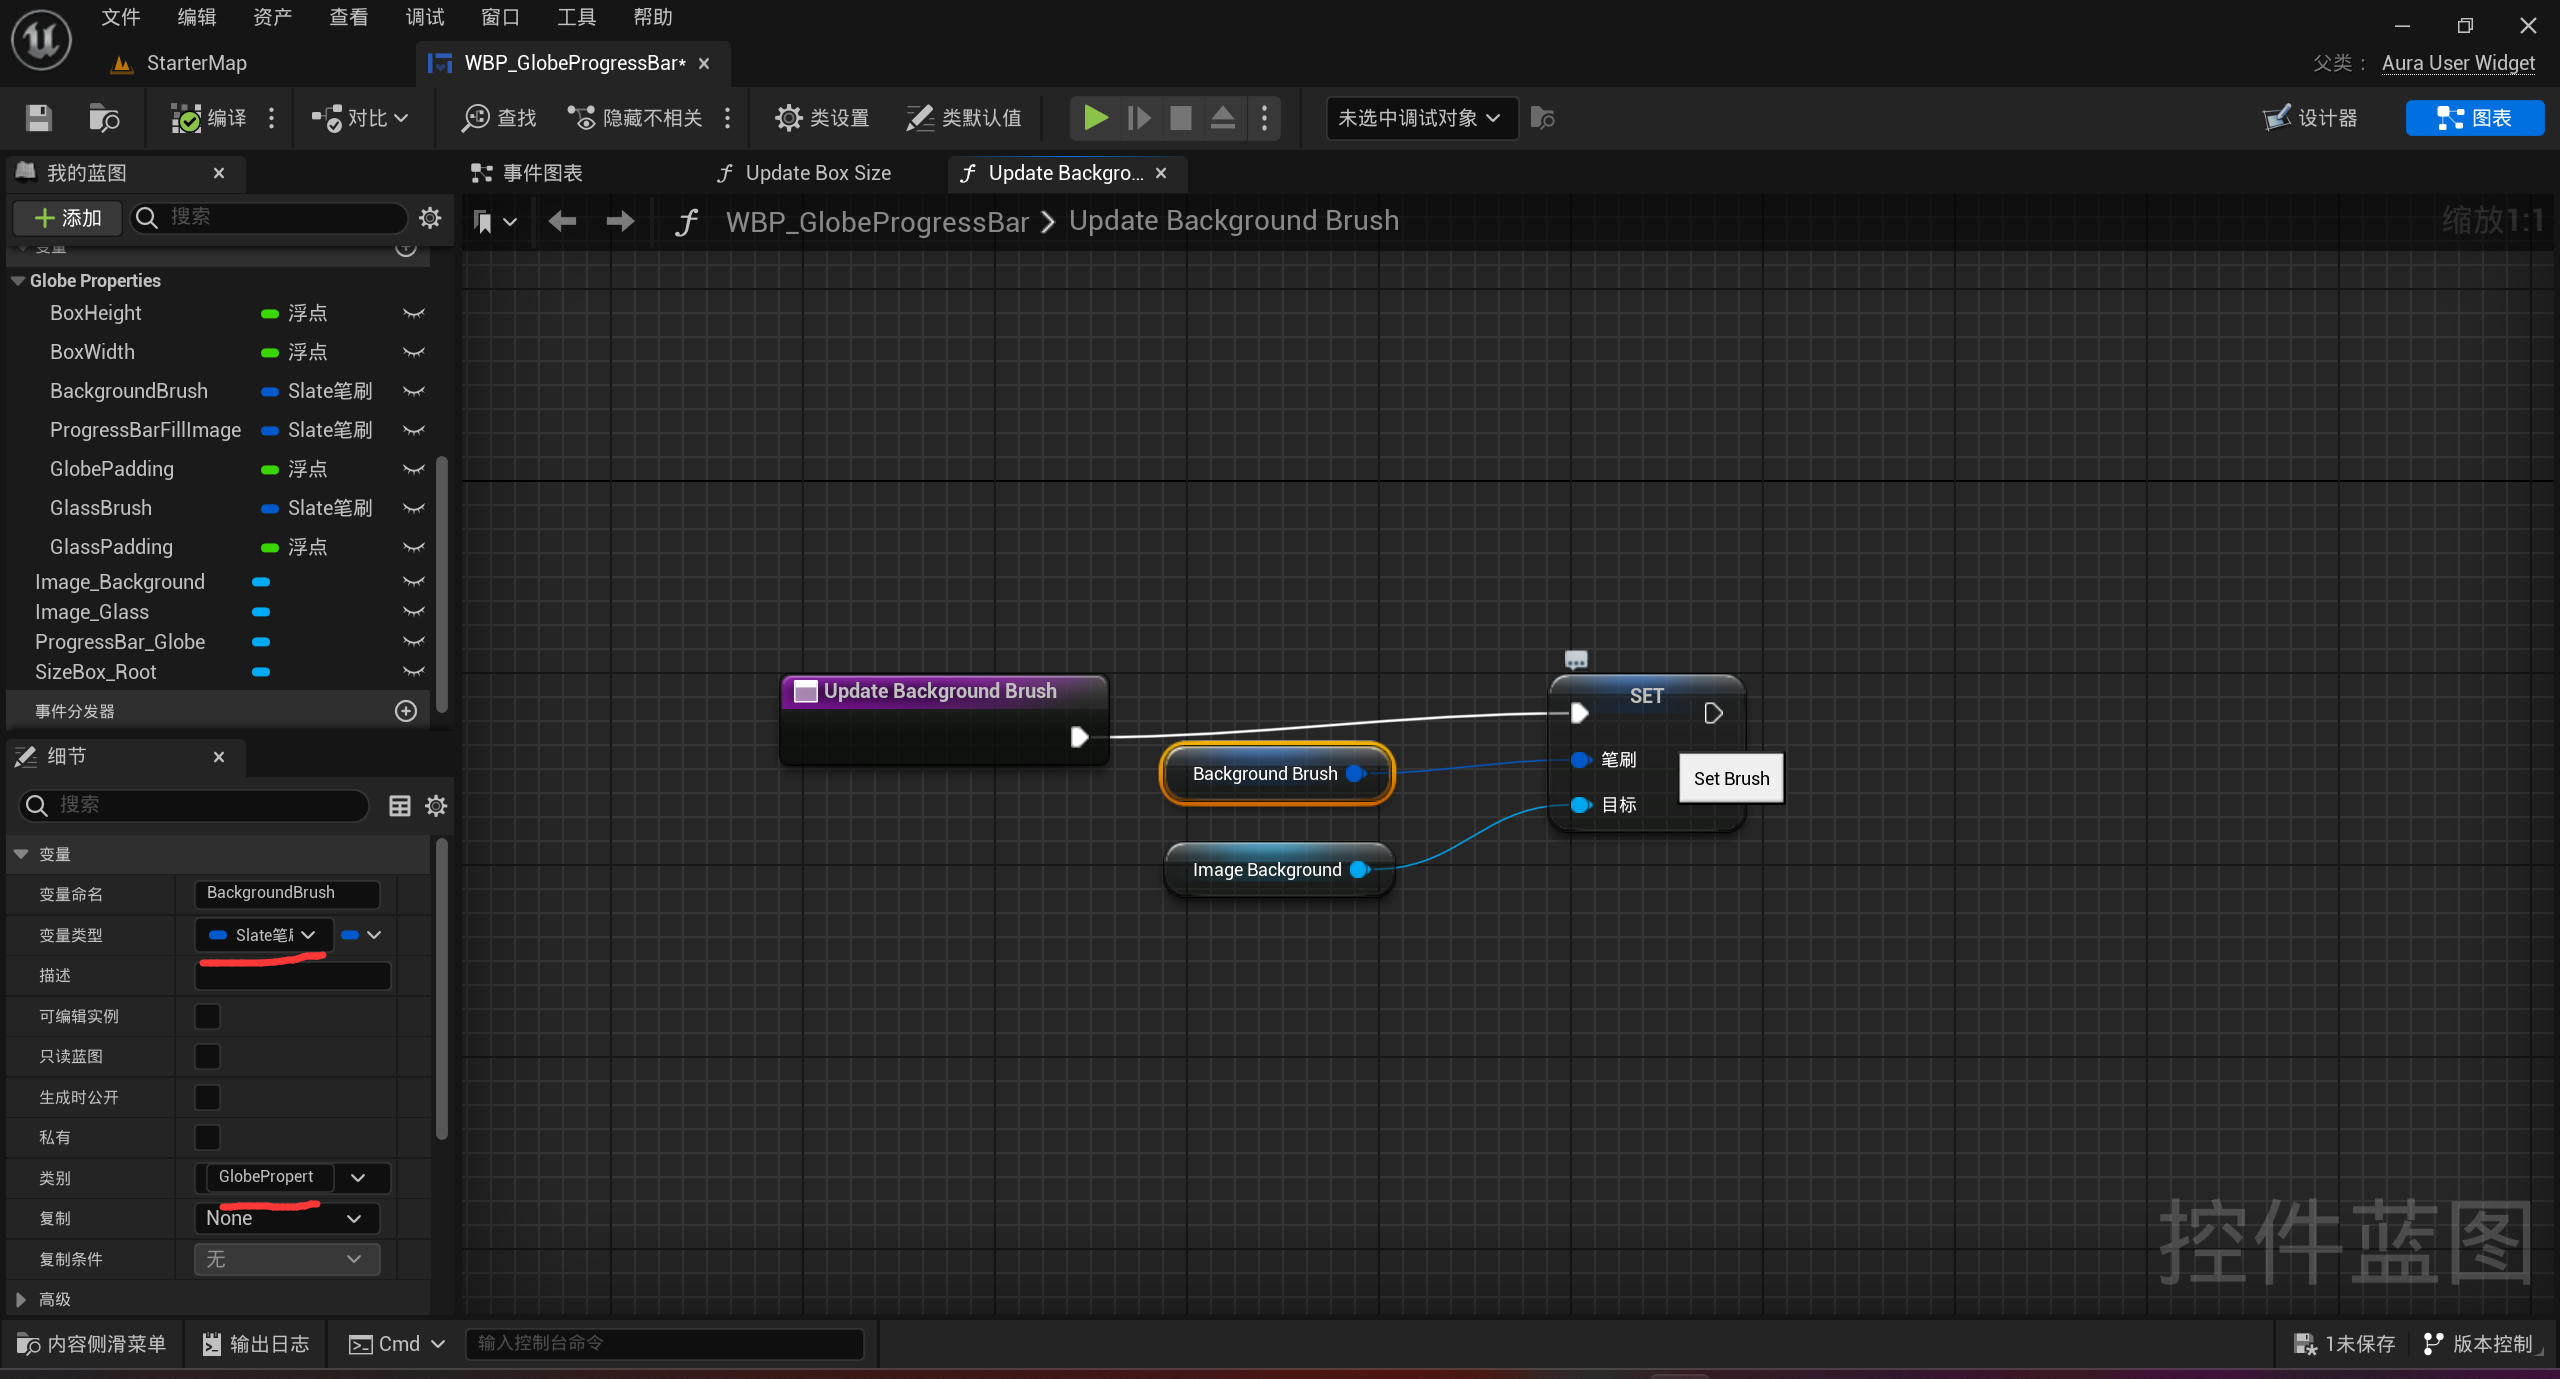Click the bookmarks icon in graph toolbar
The height and width of the screenshot is (1379, 2560).
pos(484,221)
